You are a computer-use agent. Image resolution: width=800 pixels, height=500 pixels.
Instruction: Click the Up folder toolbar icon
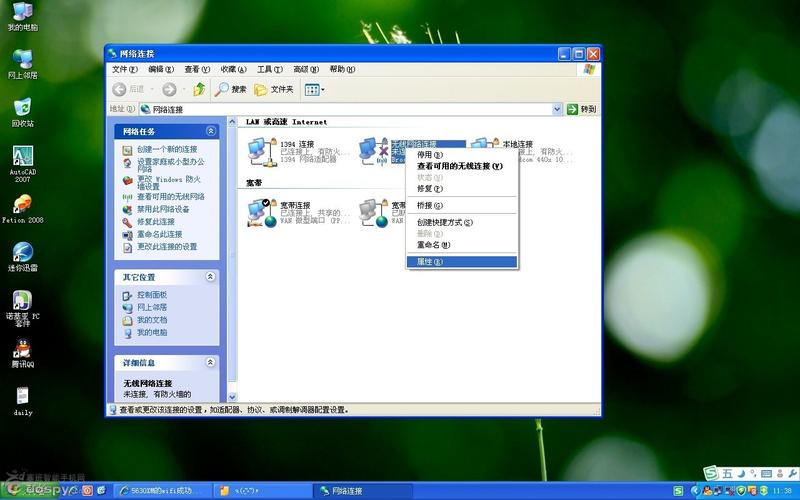click(x=199, y=89)
